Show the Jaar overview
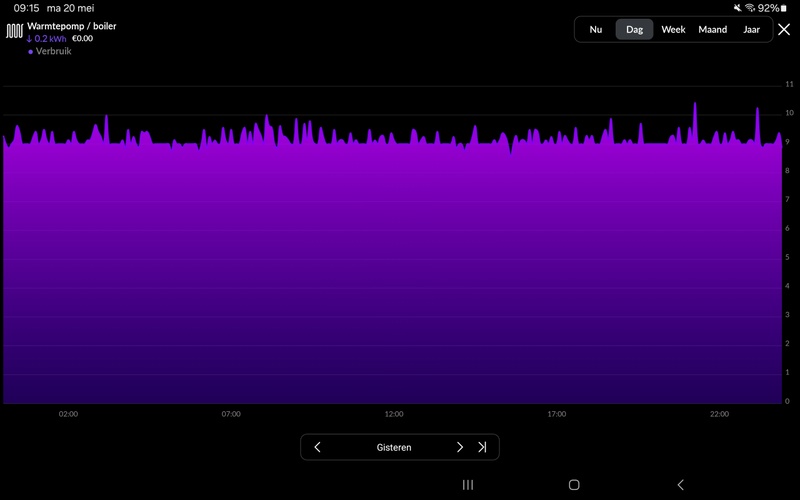 [x=751, y=30]
